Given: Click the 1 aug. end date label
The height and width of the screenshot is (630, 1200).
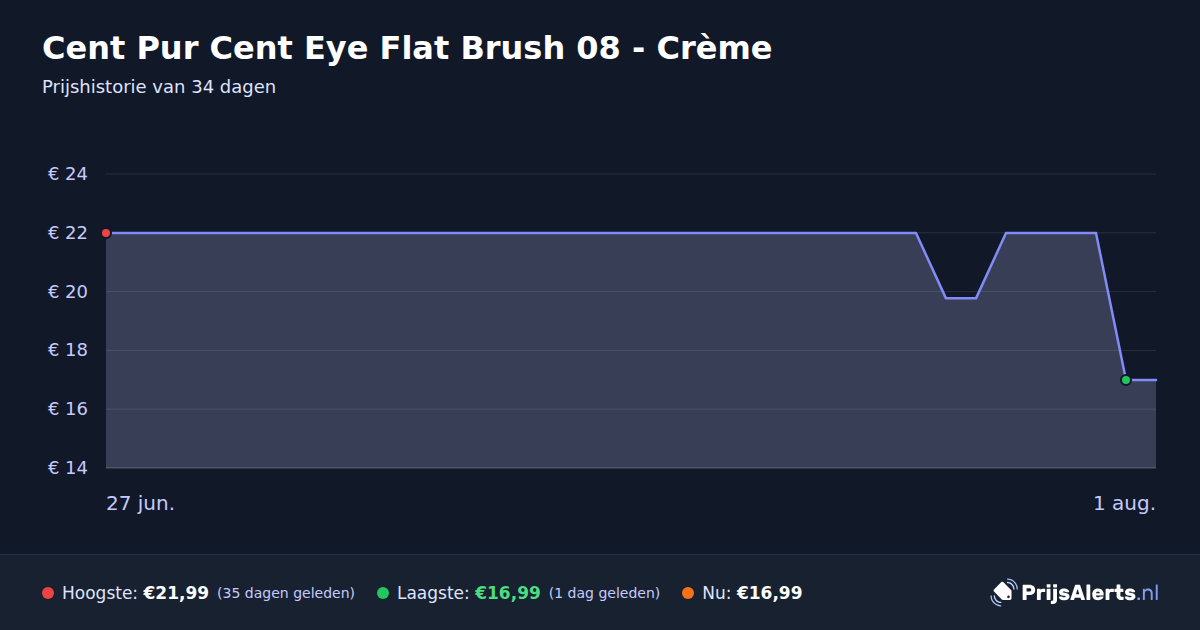Looking at the screenshot, I should pos(1124,503).
